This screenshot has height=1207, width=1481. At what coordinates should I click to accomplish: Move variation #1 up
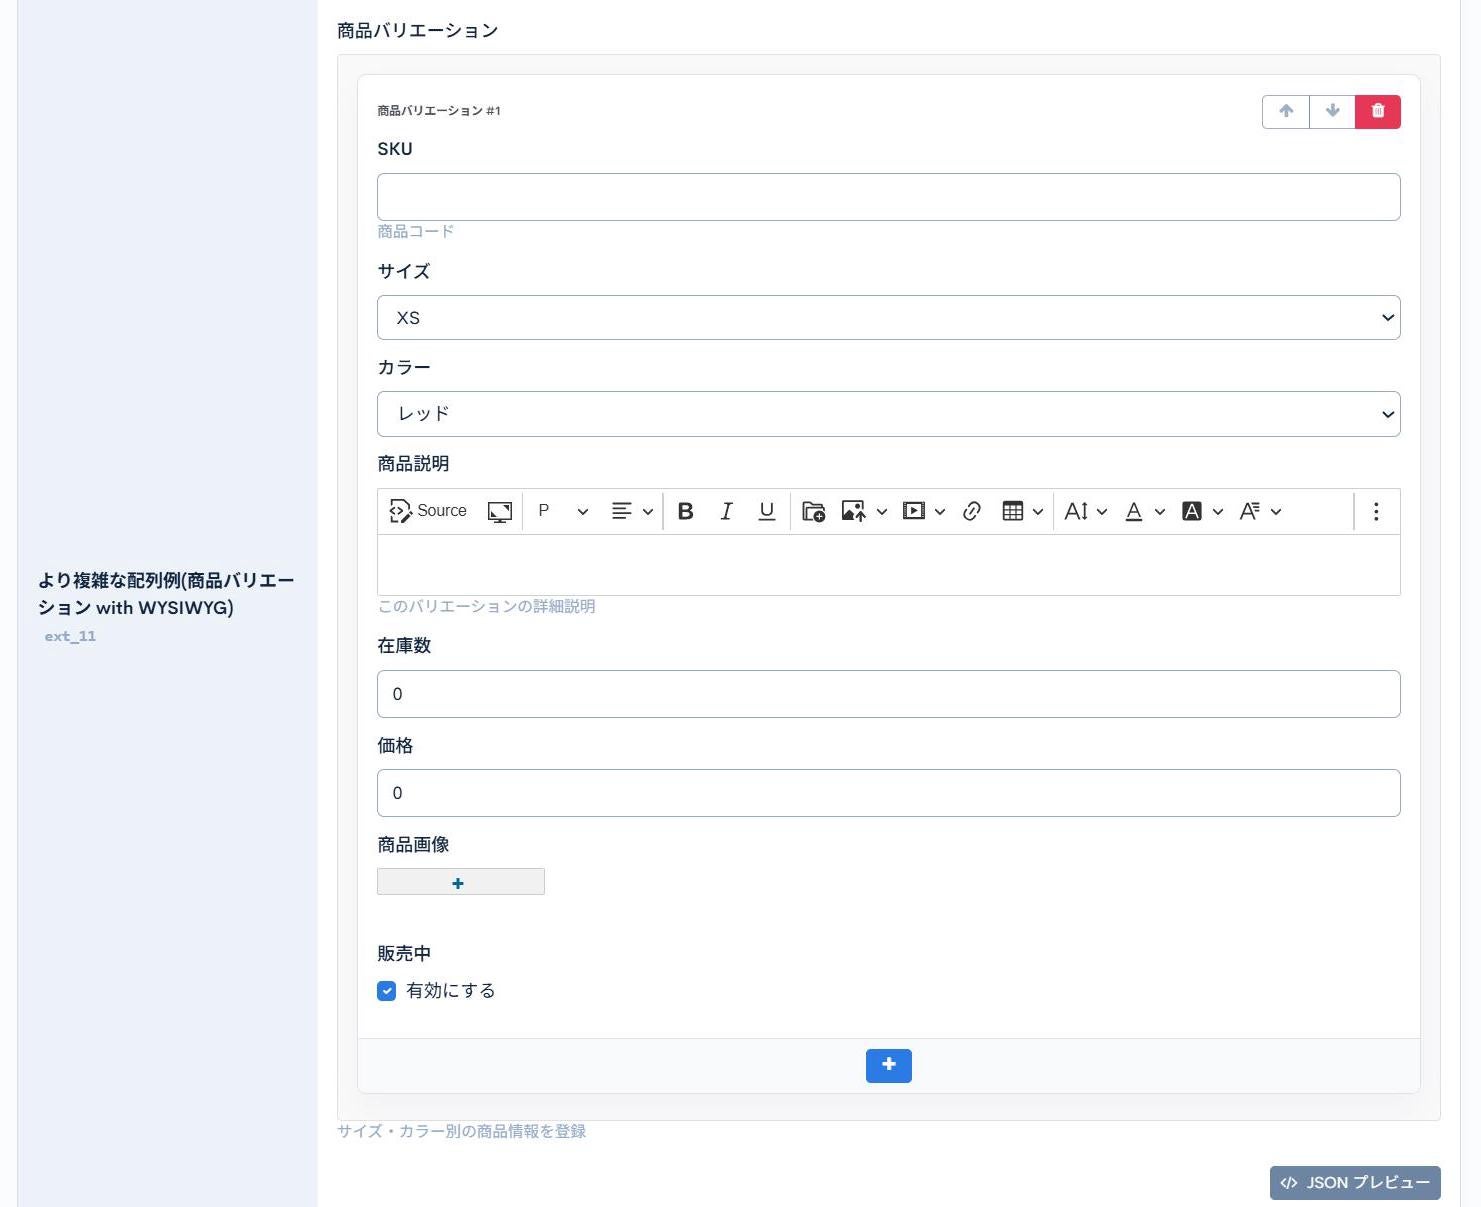[1285, 111]
